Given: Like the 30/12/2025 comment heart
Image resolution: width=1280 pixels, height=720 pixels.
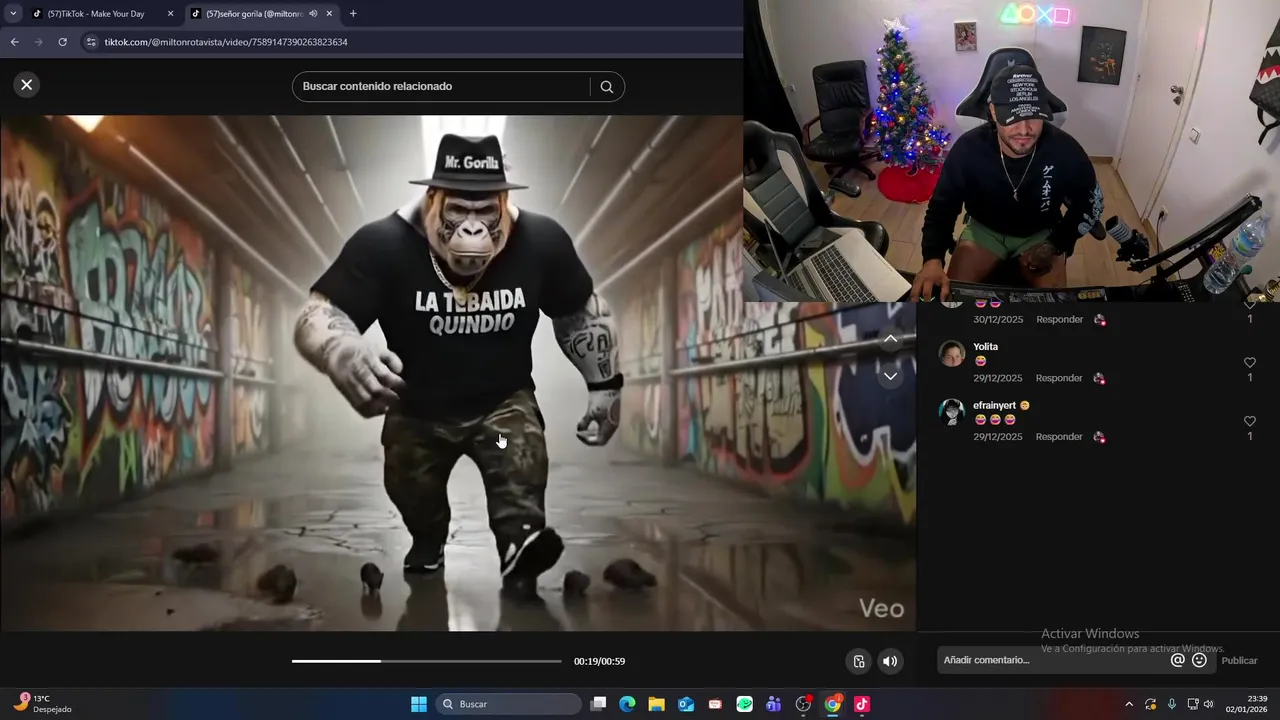Looking at the screenshot, I should click(x=1249, y=305).
